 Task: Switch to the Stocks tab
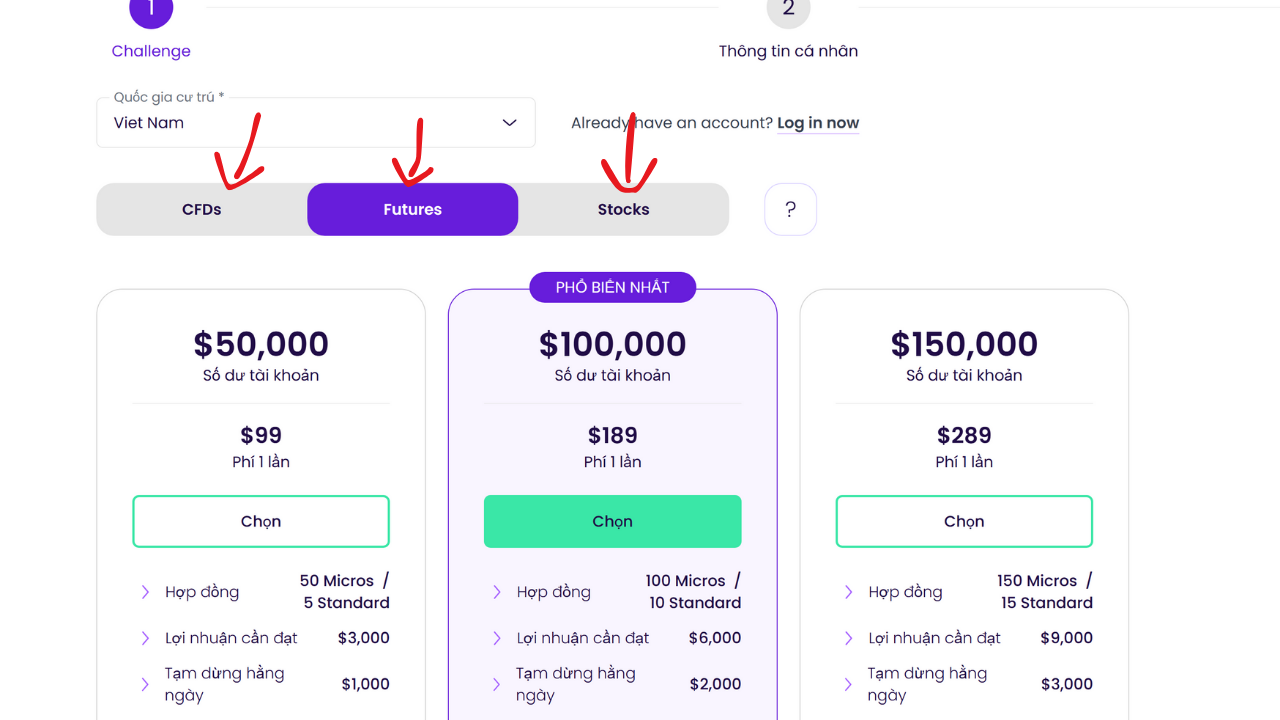[x=623, y=209]
